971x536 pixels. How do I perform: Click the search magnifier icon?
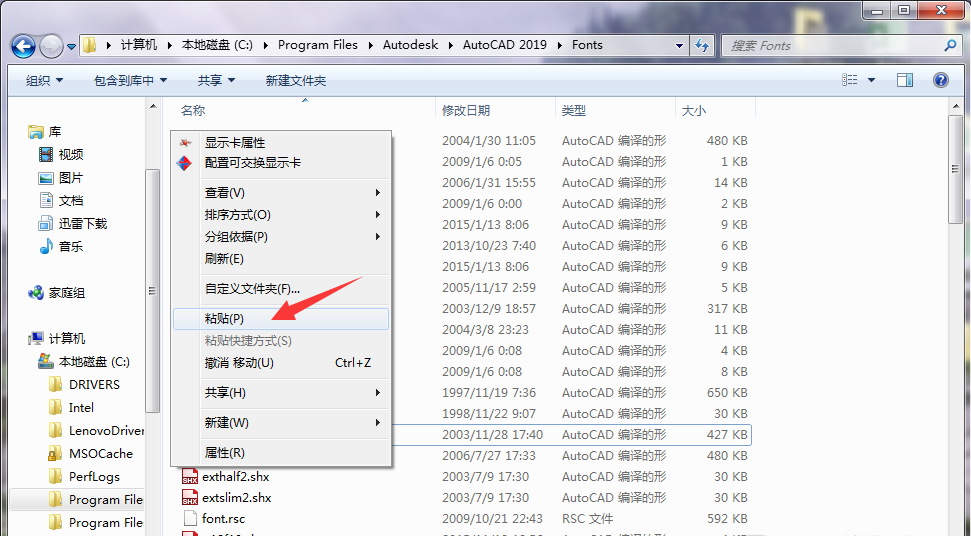pyautogui.click(x=950, y=45)
